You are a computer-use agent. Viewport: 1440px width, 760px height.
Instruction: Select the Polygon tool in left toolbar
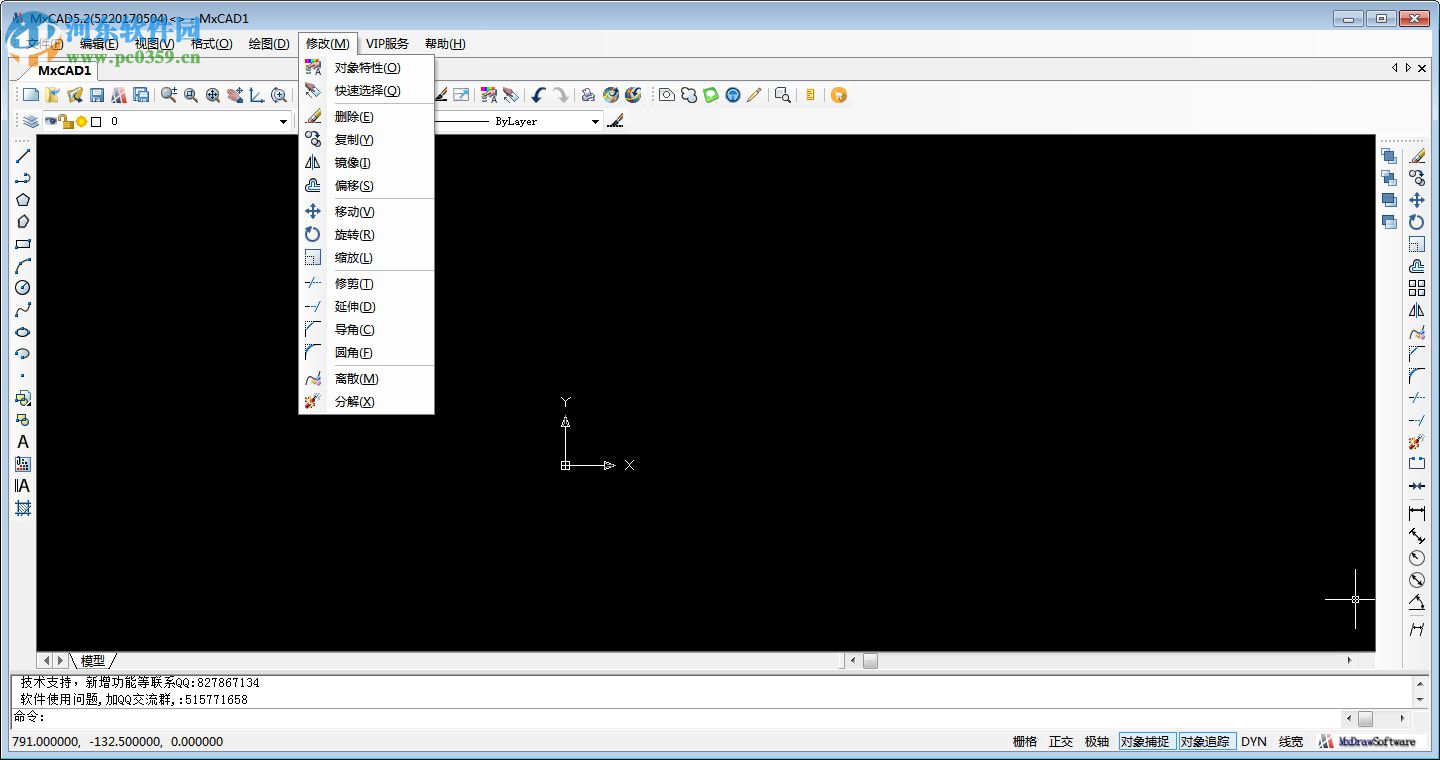[x=22, y=200]
